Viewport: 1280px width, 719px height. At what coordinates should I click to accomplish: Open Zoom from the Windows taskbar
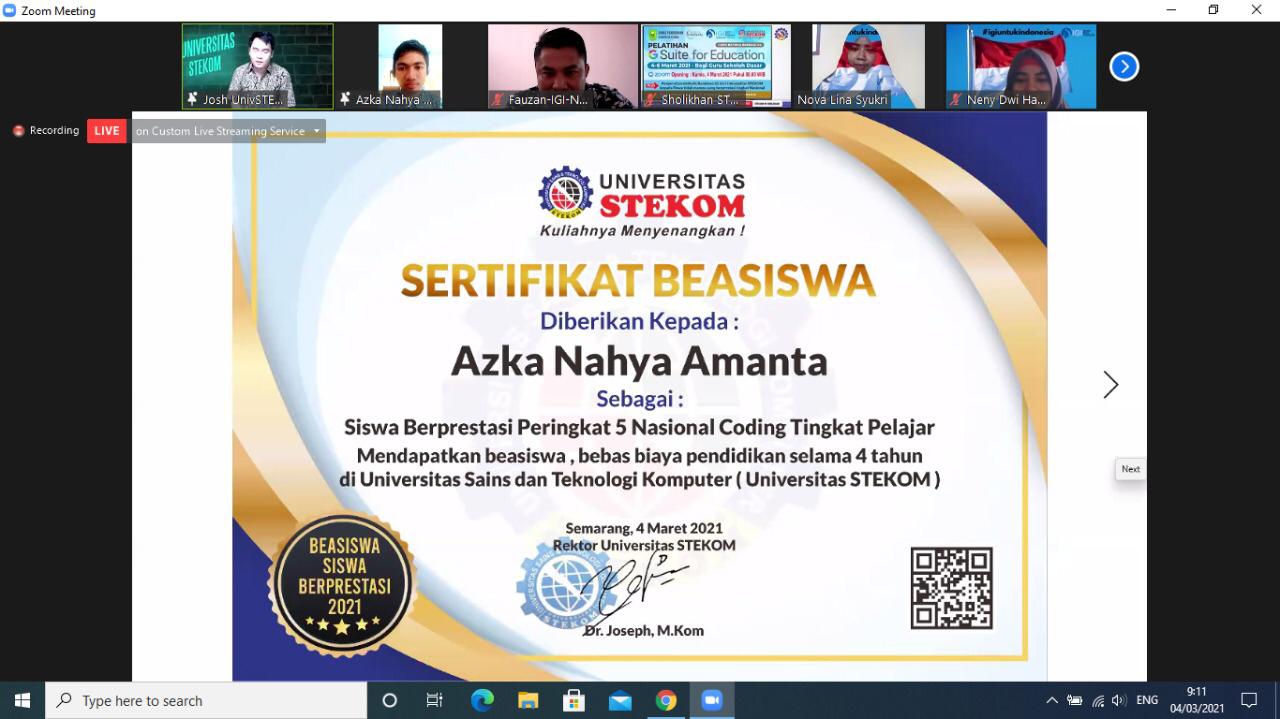(712, 700)
